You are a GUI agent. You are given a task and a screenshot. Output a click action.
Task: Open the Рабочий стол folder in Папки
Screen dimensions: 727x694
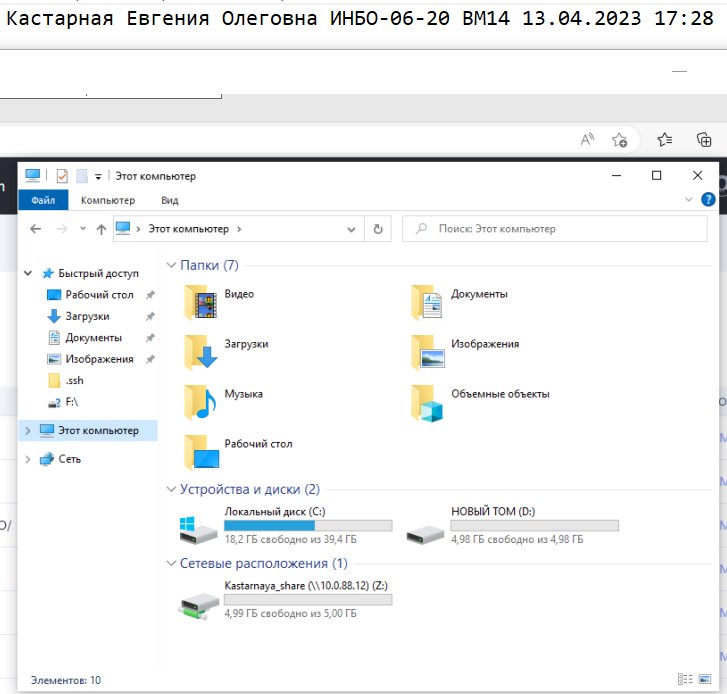[238, 452]
